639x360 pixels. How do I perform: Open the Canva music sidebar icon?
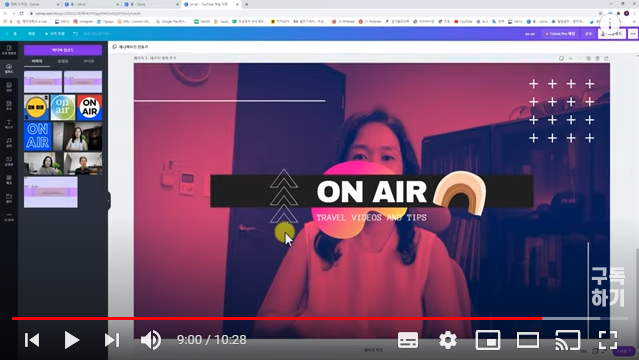click(x=9, y=142)
